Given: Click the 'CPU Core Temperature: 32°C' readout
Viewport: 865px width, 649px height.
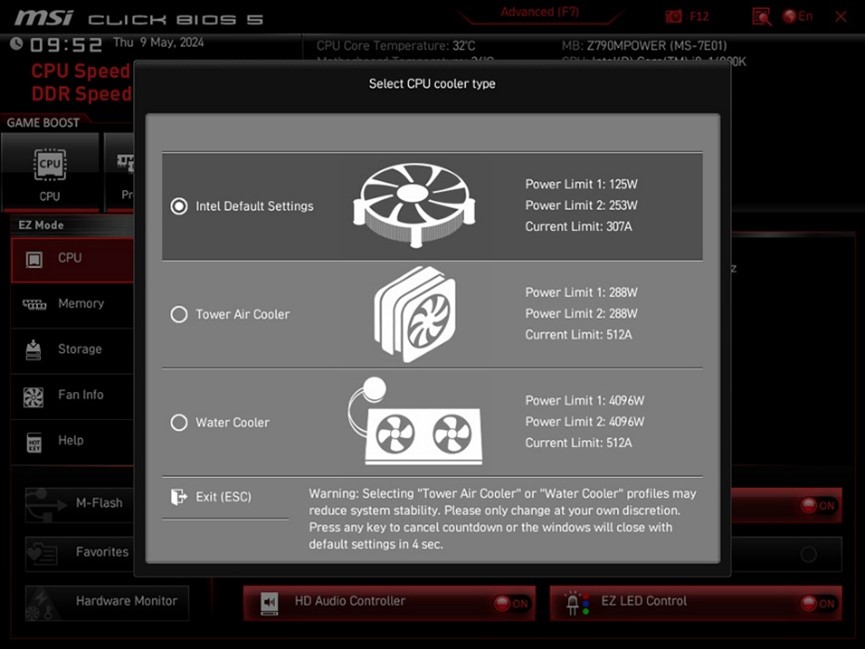Looking at the screenshot, I should pos(396,46).
